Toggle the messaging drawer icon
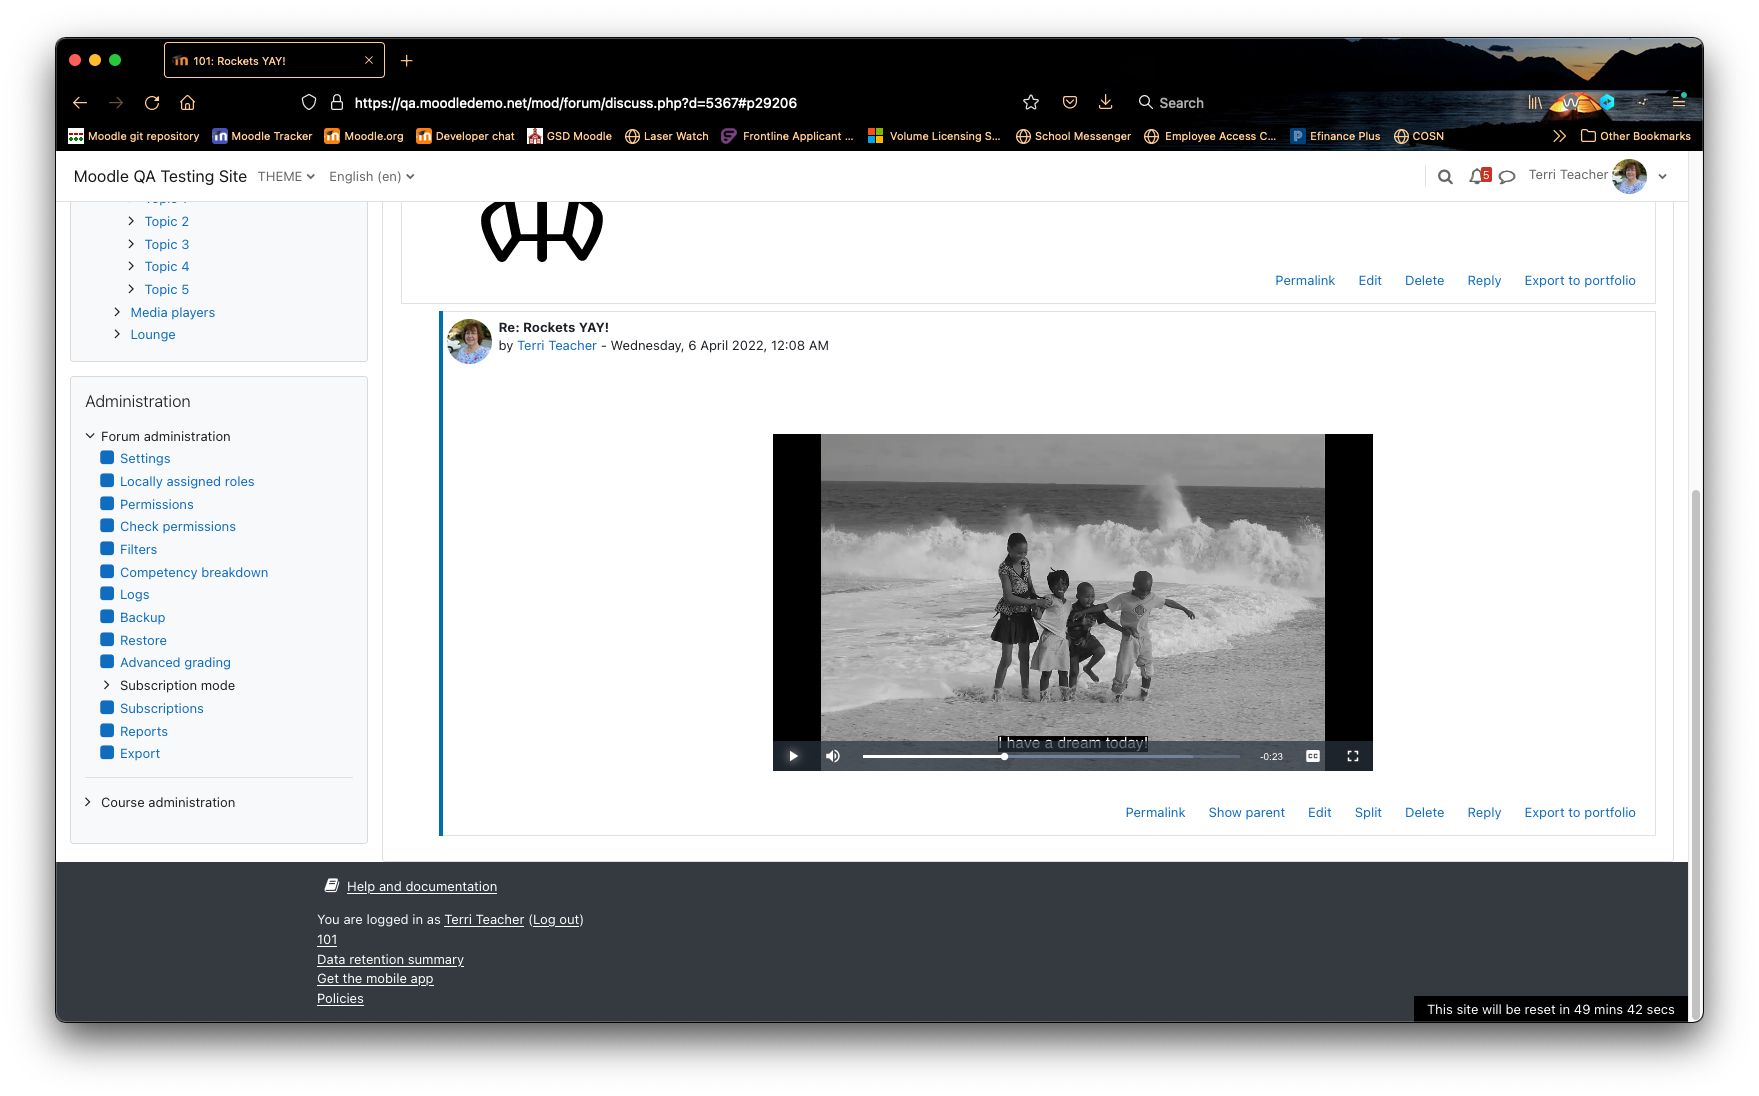This screenshot has width=1759, height=1096. [1507, 177]
